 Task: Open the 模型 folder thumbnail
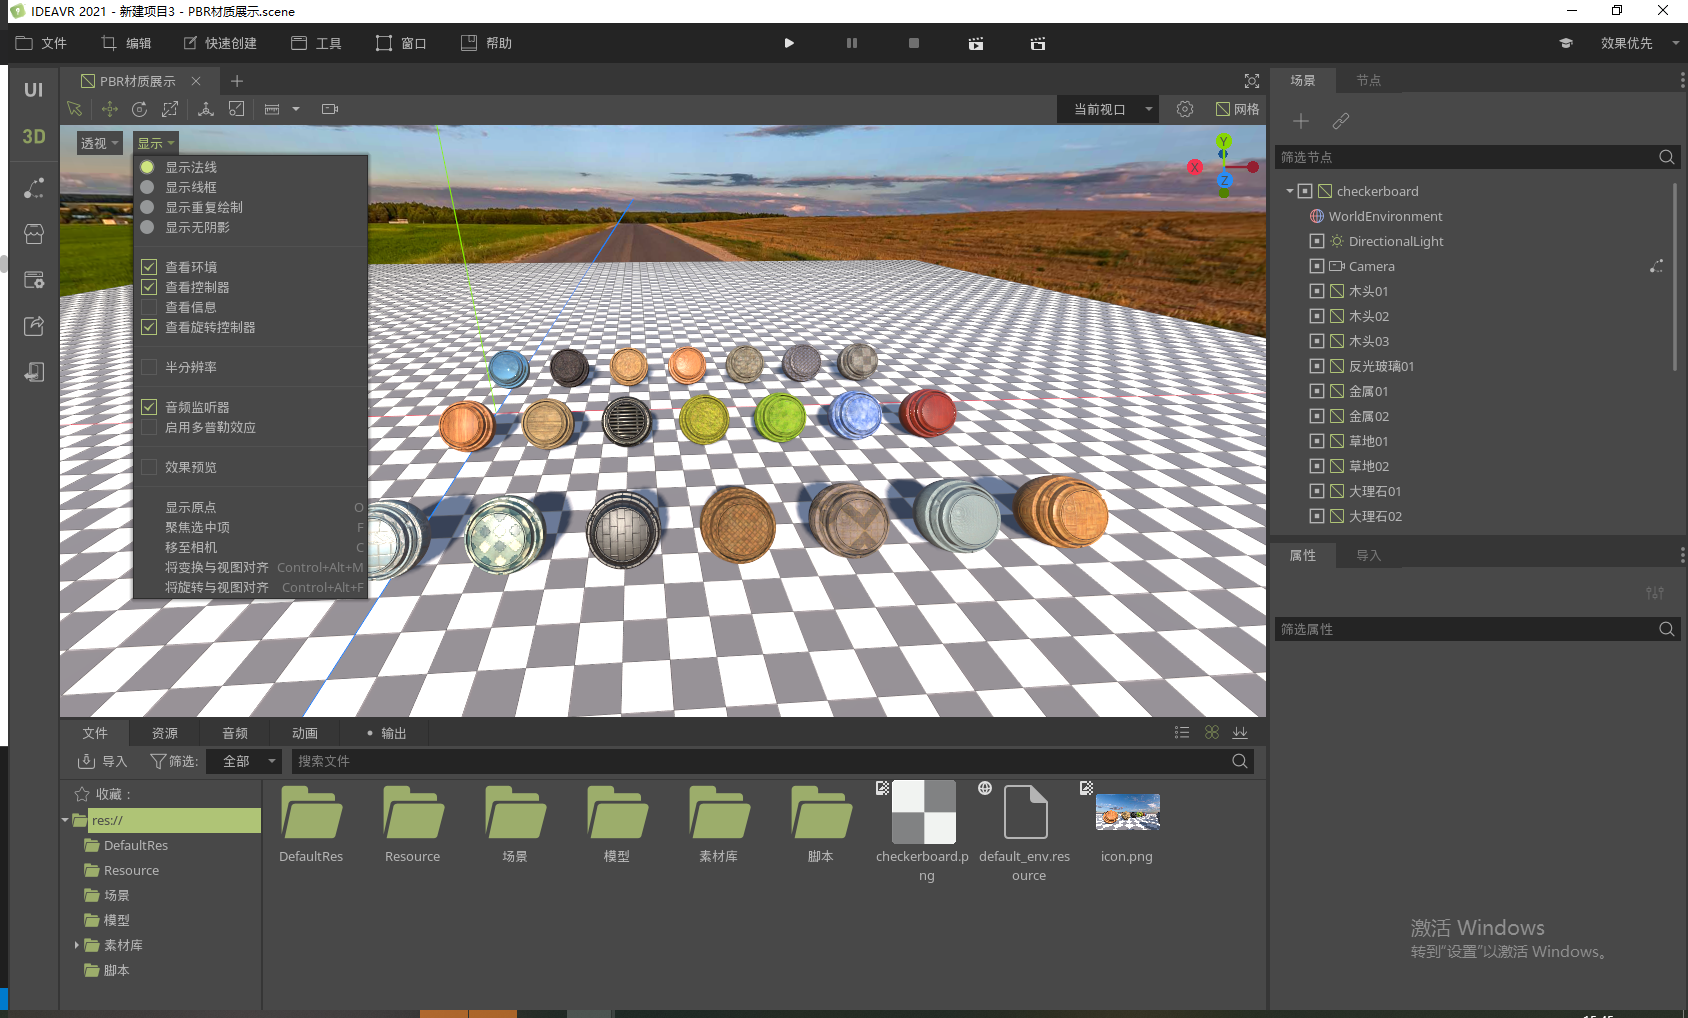pyautogui.click(x=616, y=812)
